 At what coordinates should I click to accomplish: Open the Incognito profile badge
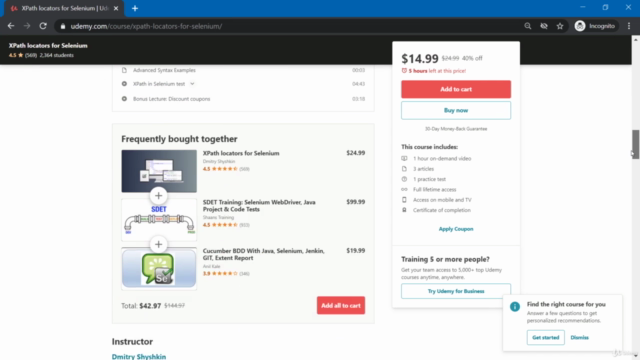coord(595,26)
